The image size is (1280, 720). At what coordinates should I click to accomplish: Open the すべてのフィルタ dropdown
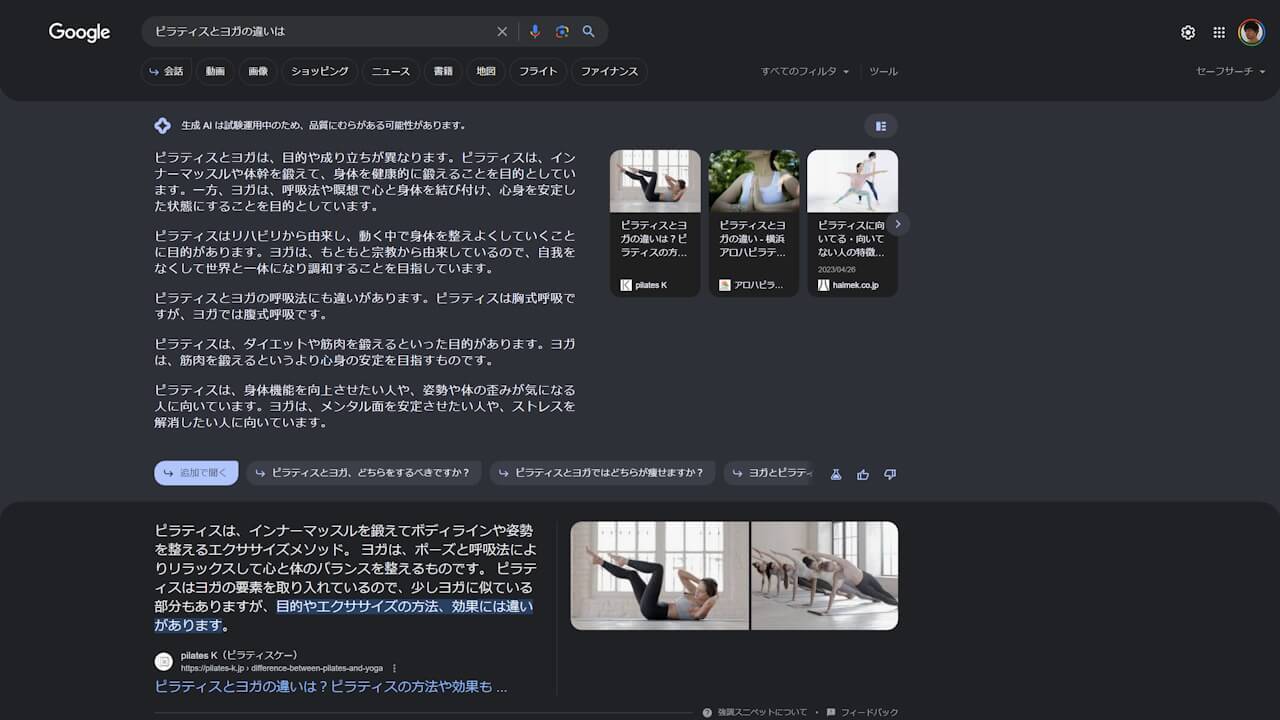tap(806, 71)
